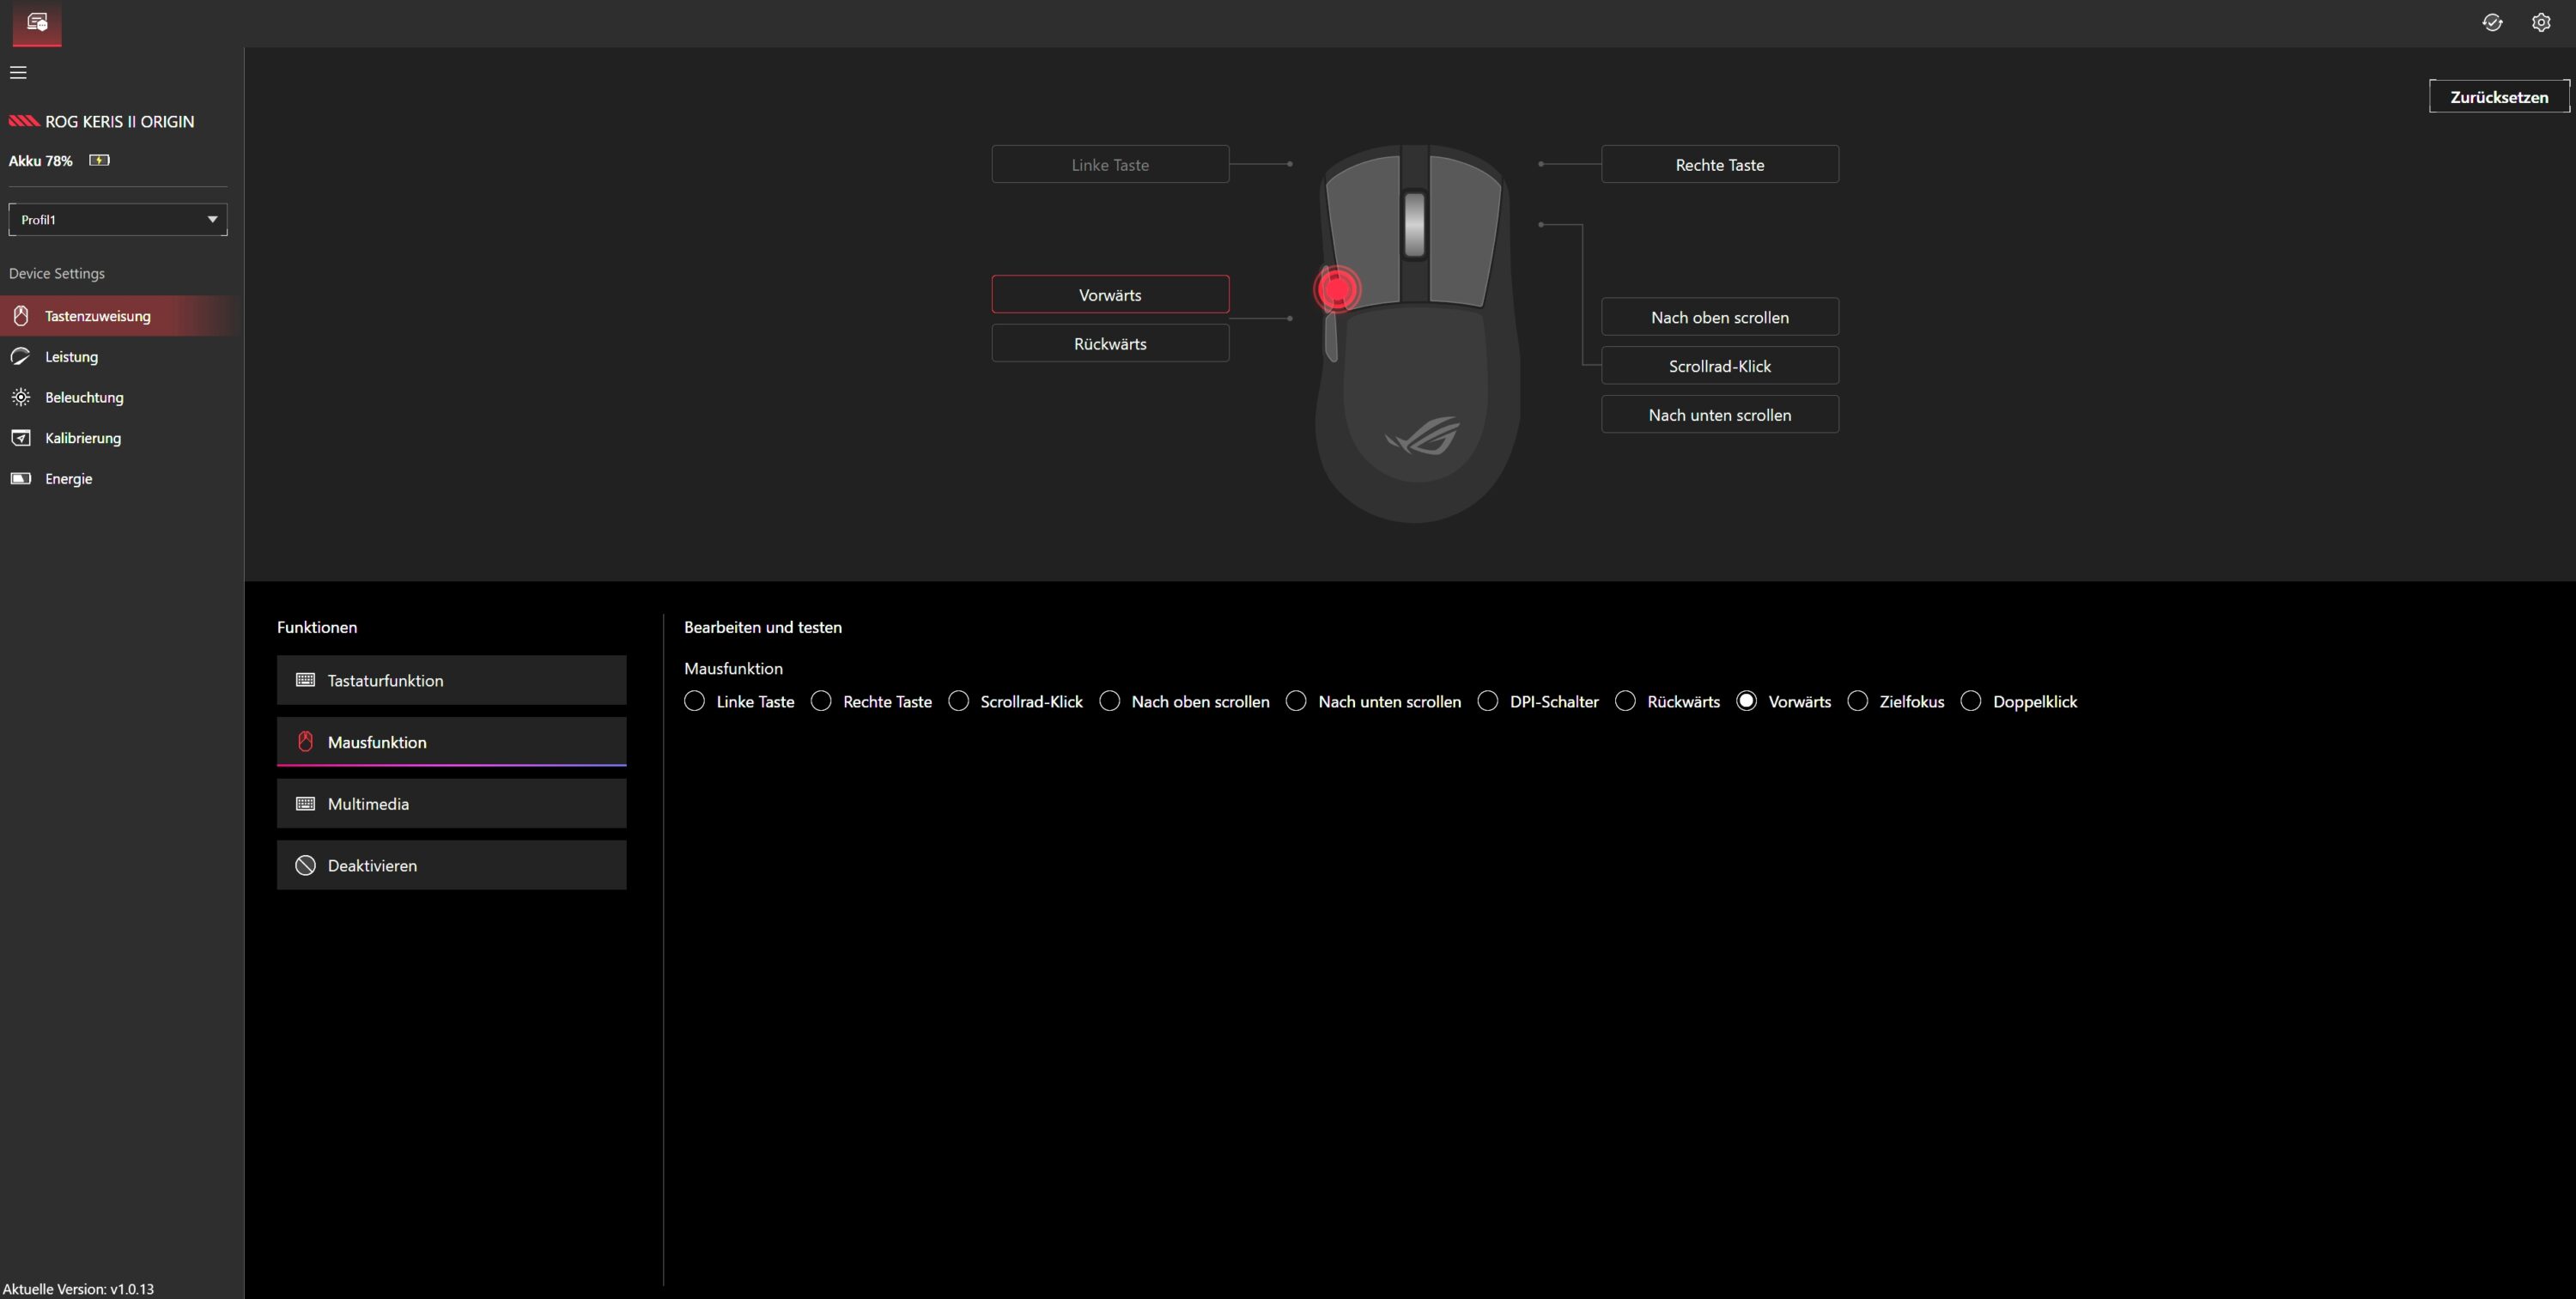The image size is (2576, 1299).
Task: Click the Armoury Crate device icon
Action: coord(37,22)
